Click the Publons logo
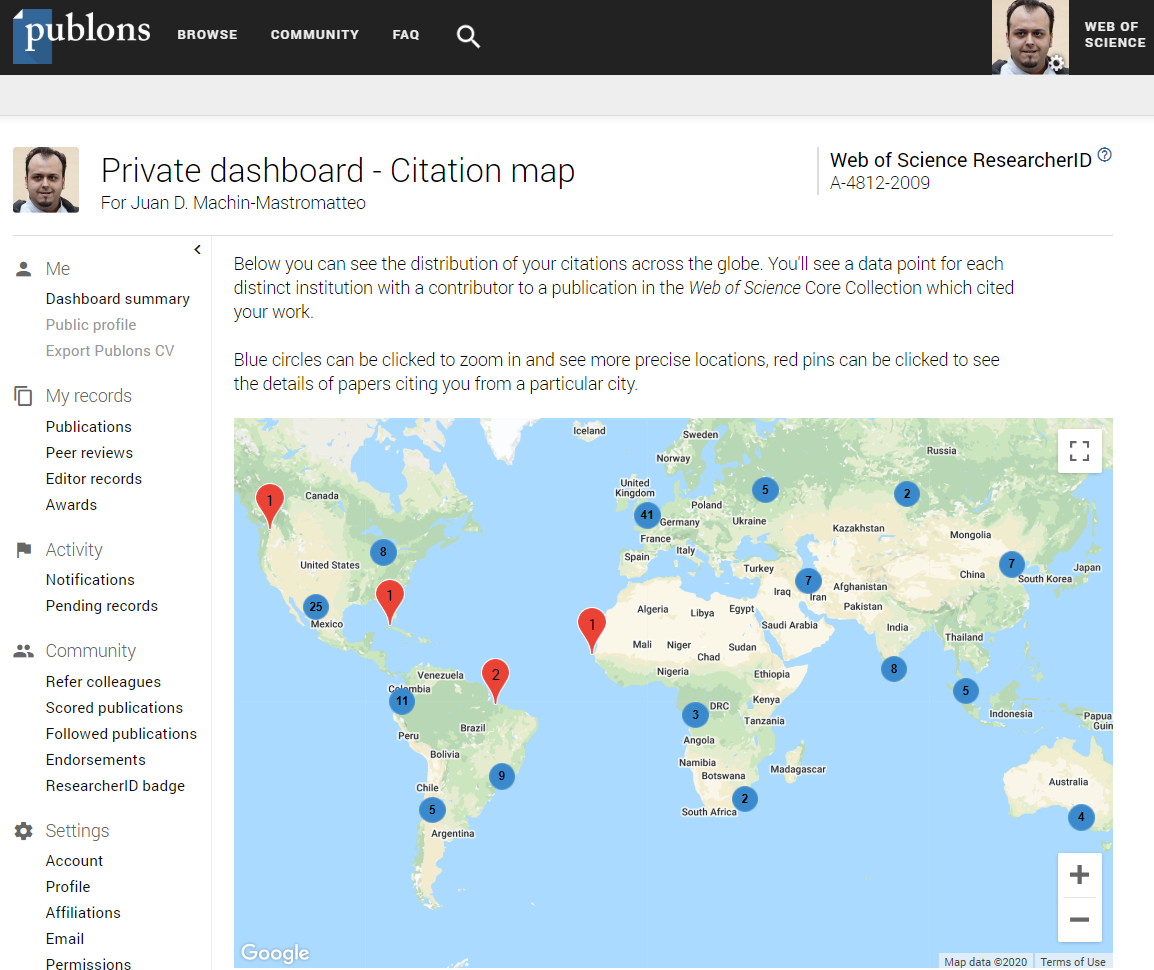This screenshot has width=1154, height=970. pos(82,34)
